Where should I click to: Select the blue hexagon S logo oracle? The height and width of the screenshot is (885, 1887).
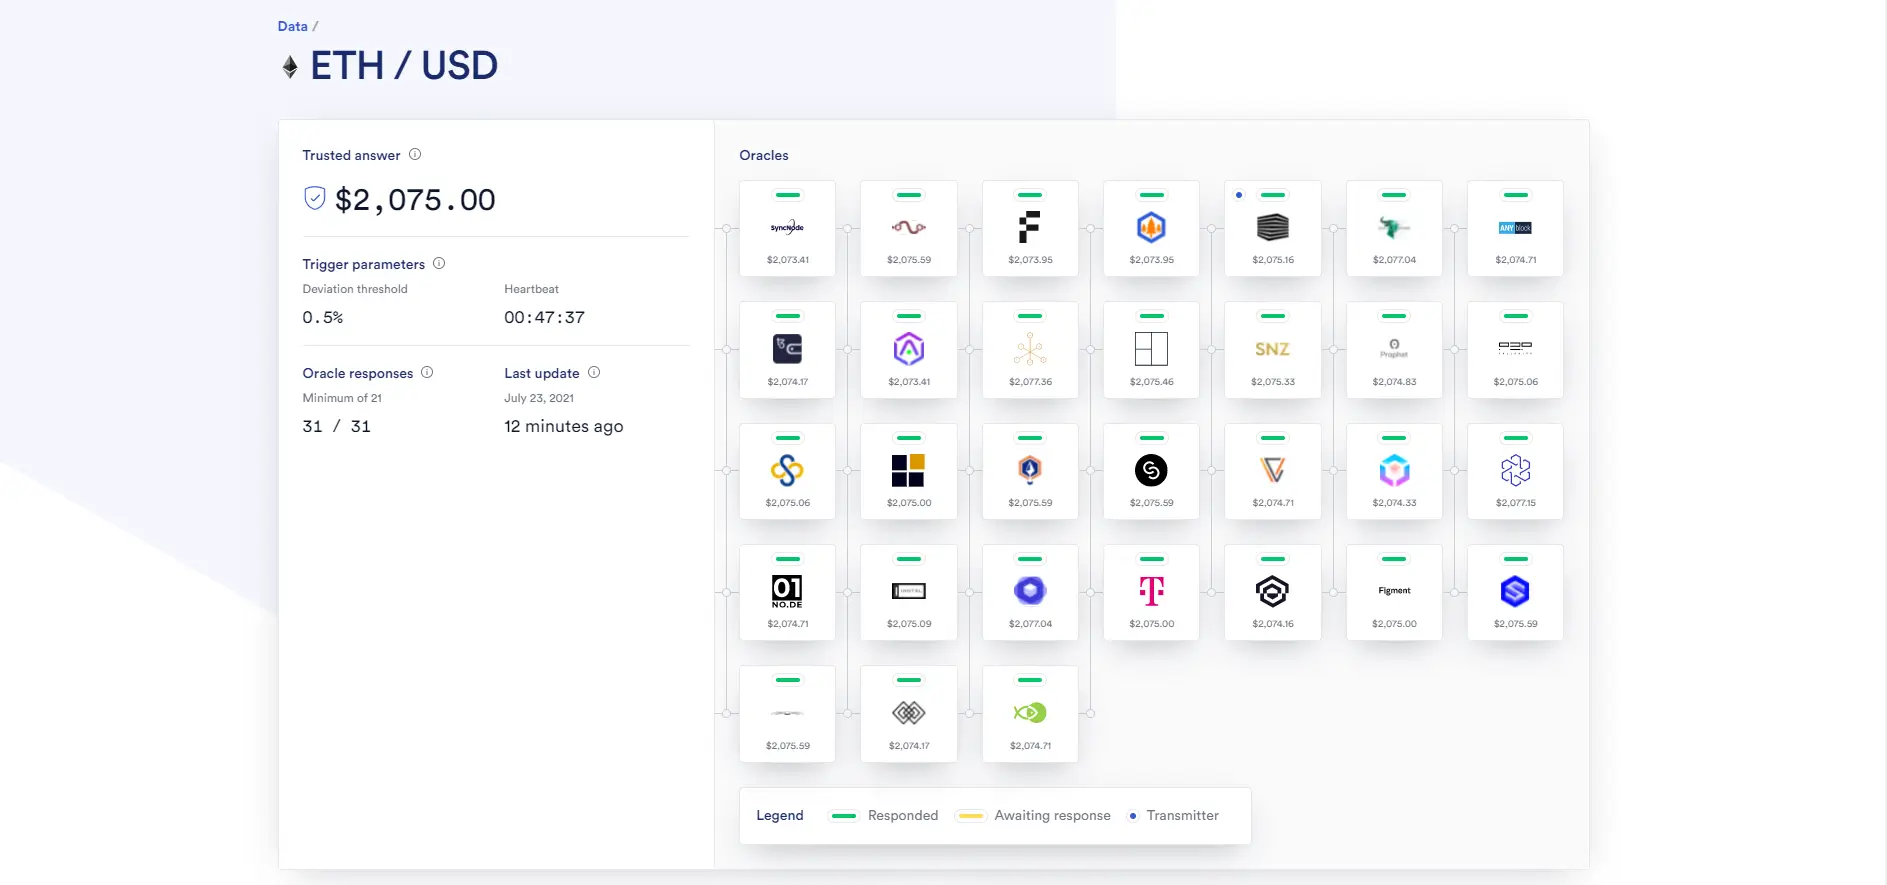point(1515,592)
